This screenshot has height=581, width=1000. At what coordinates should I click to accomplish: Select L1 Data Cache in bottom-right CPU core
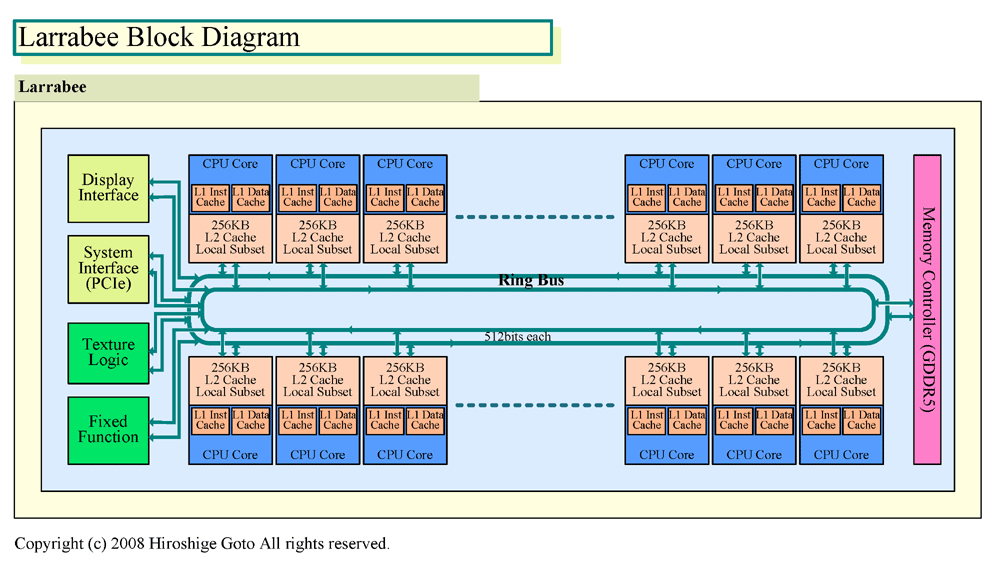click(862, 420)
